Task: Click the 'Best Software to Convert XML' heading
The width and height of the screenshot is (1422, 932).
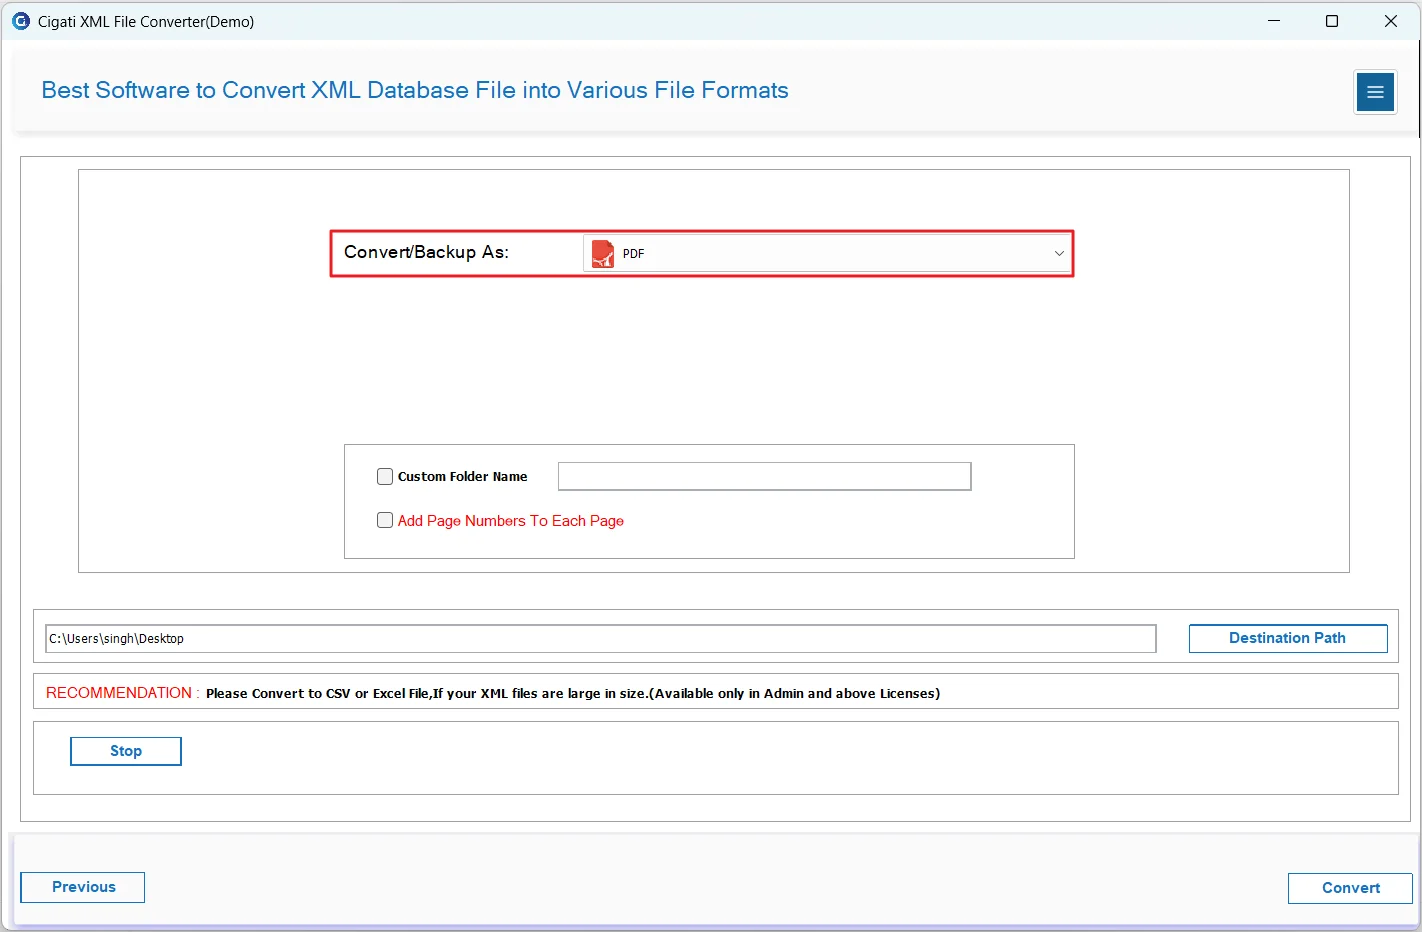Action: coord(415,90)
